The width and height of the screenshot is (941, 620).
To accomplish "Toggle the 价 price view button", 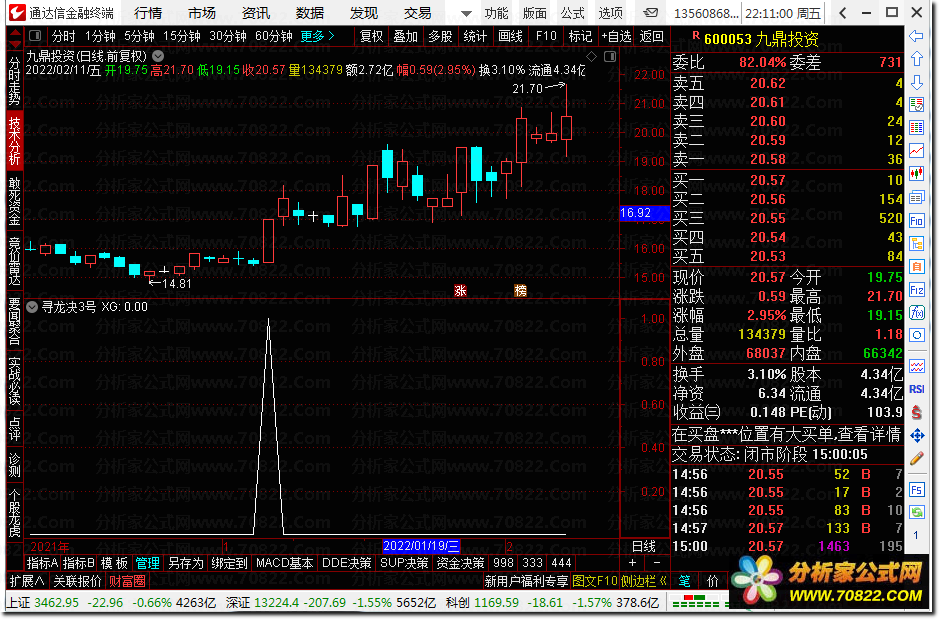I will [712, 581].
